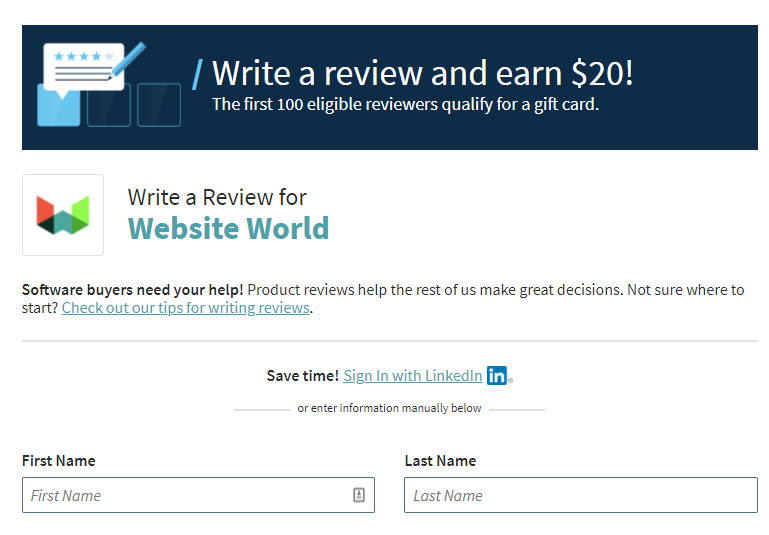The image size is (769, 535).
Task: Open the tips for writing reviews link
Action: pyautogui.click(x=186, y=308)
